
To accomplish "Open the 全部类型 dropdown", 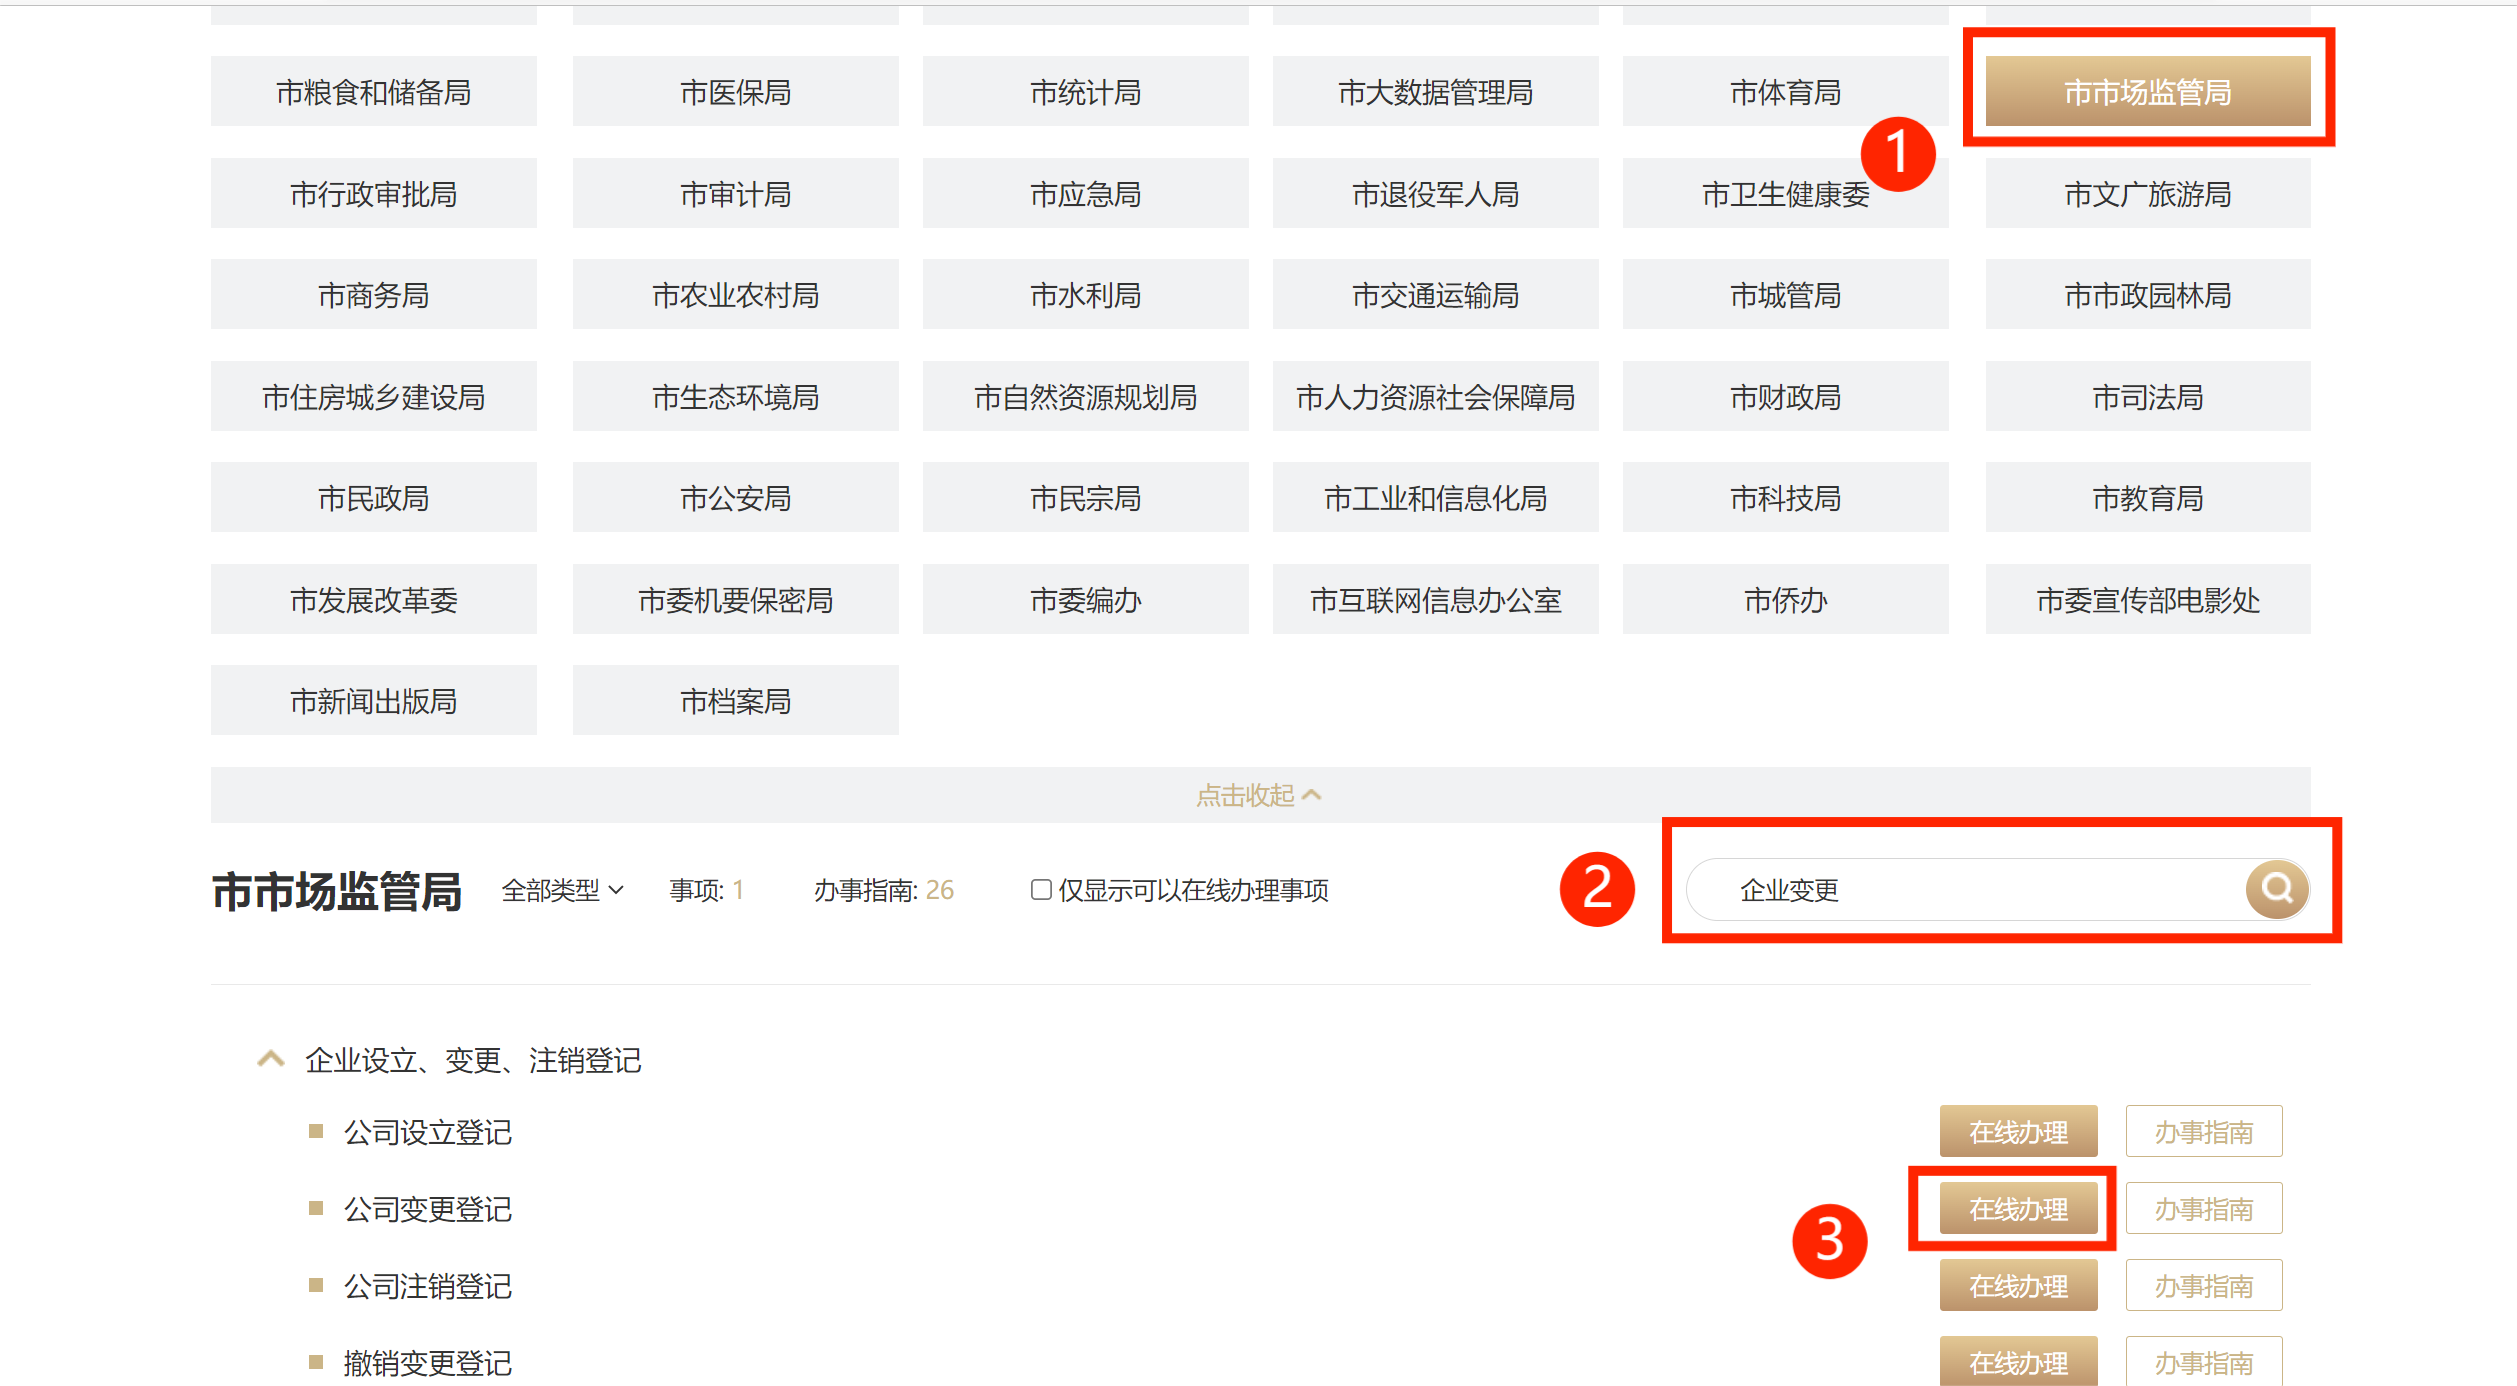I will coord(562,890).
